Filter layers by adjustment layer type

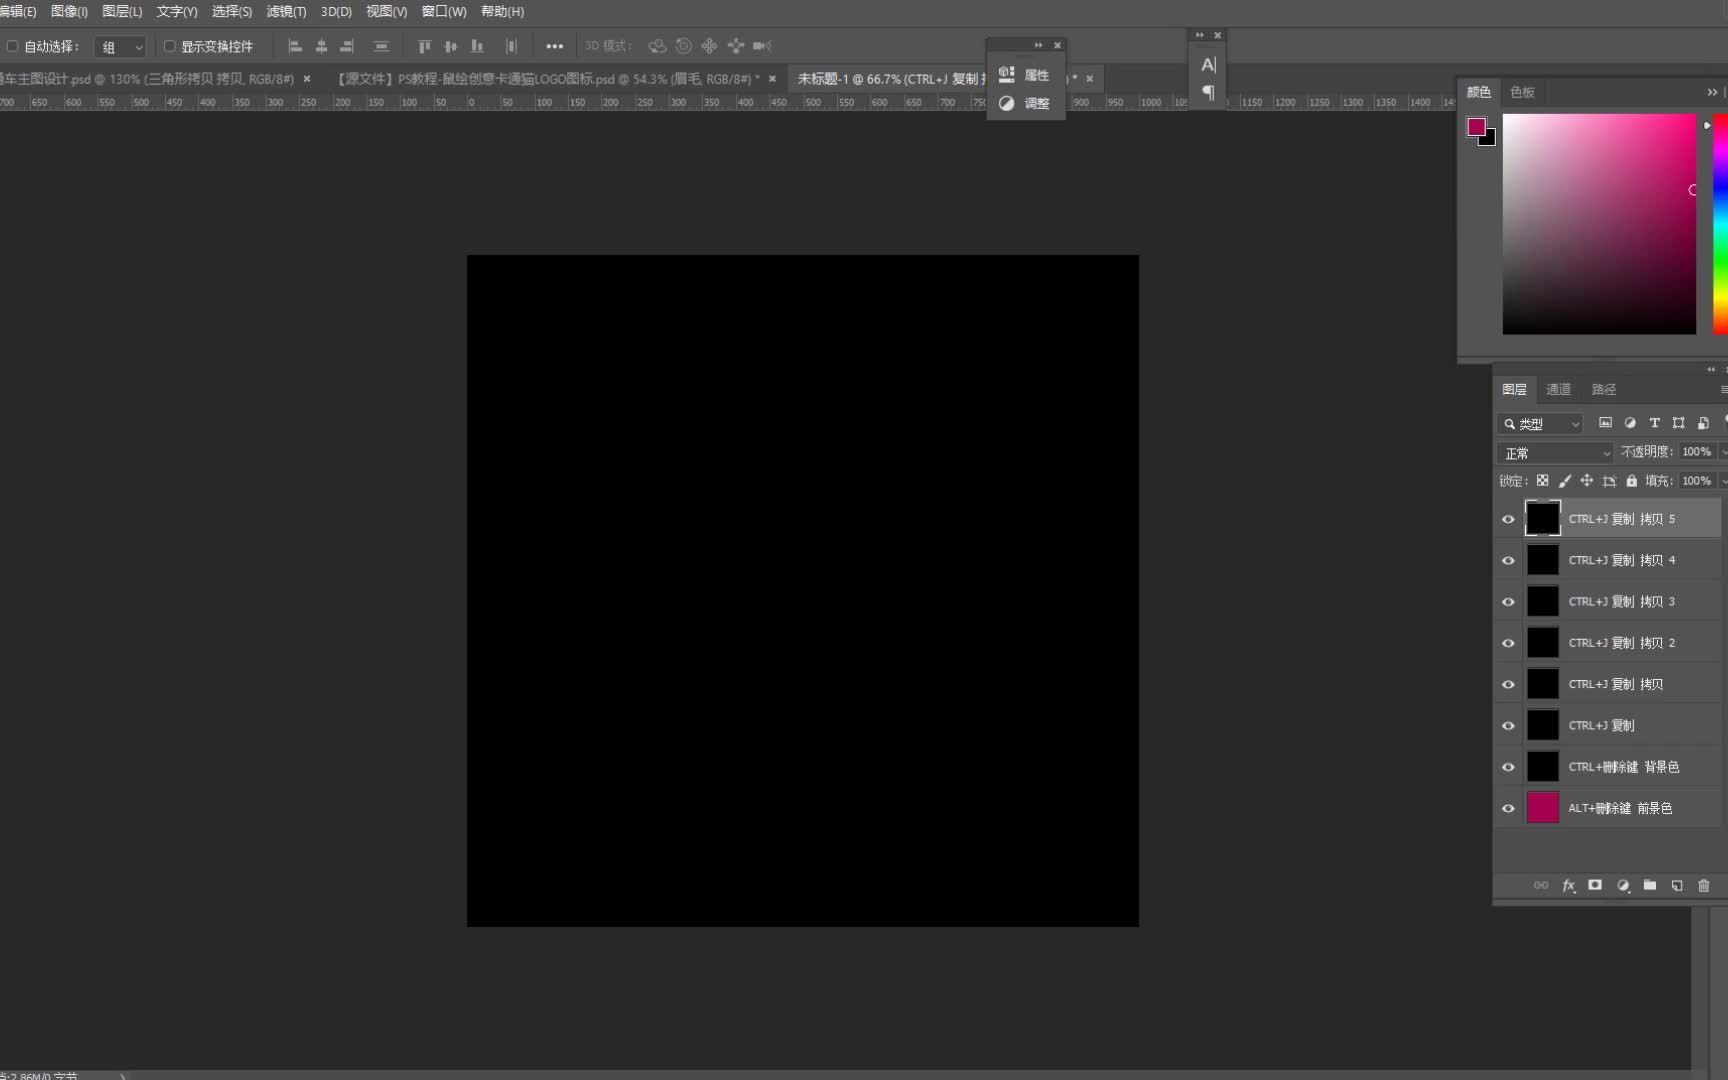[1630, 423]
